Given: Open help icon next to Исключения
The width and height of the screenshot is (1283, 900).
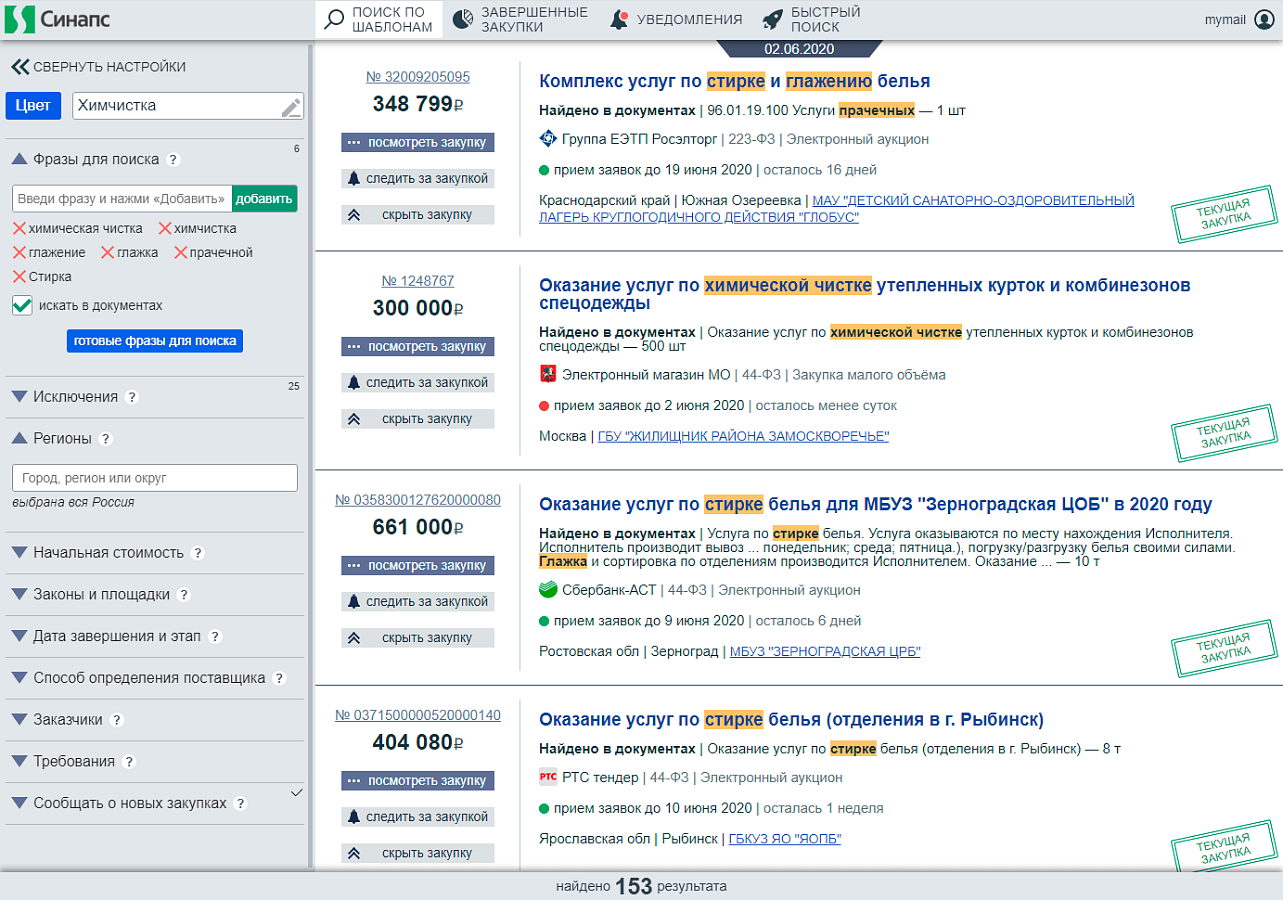Looking at the screenshot, I should click(x=132, y=397).
